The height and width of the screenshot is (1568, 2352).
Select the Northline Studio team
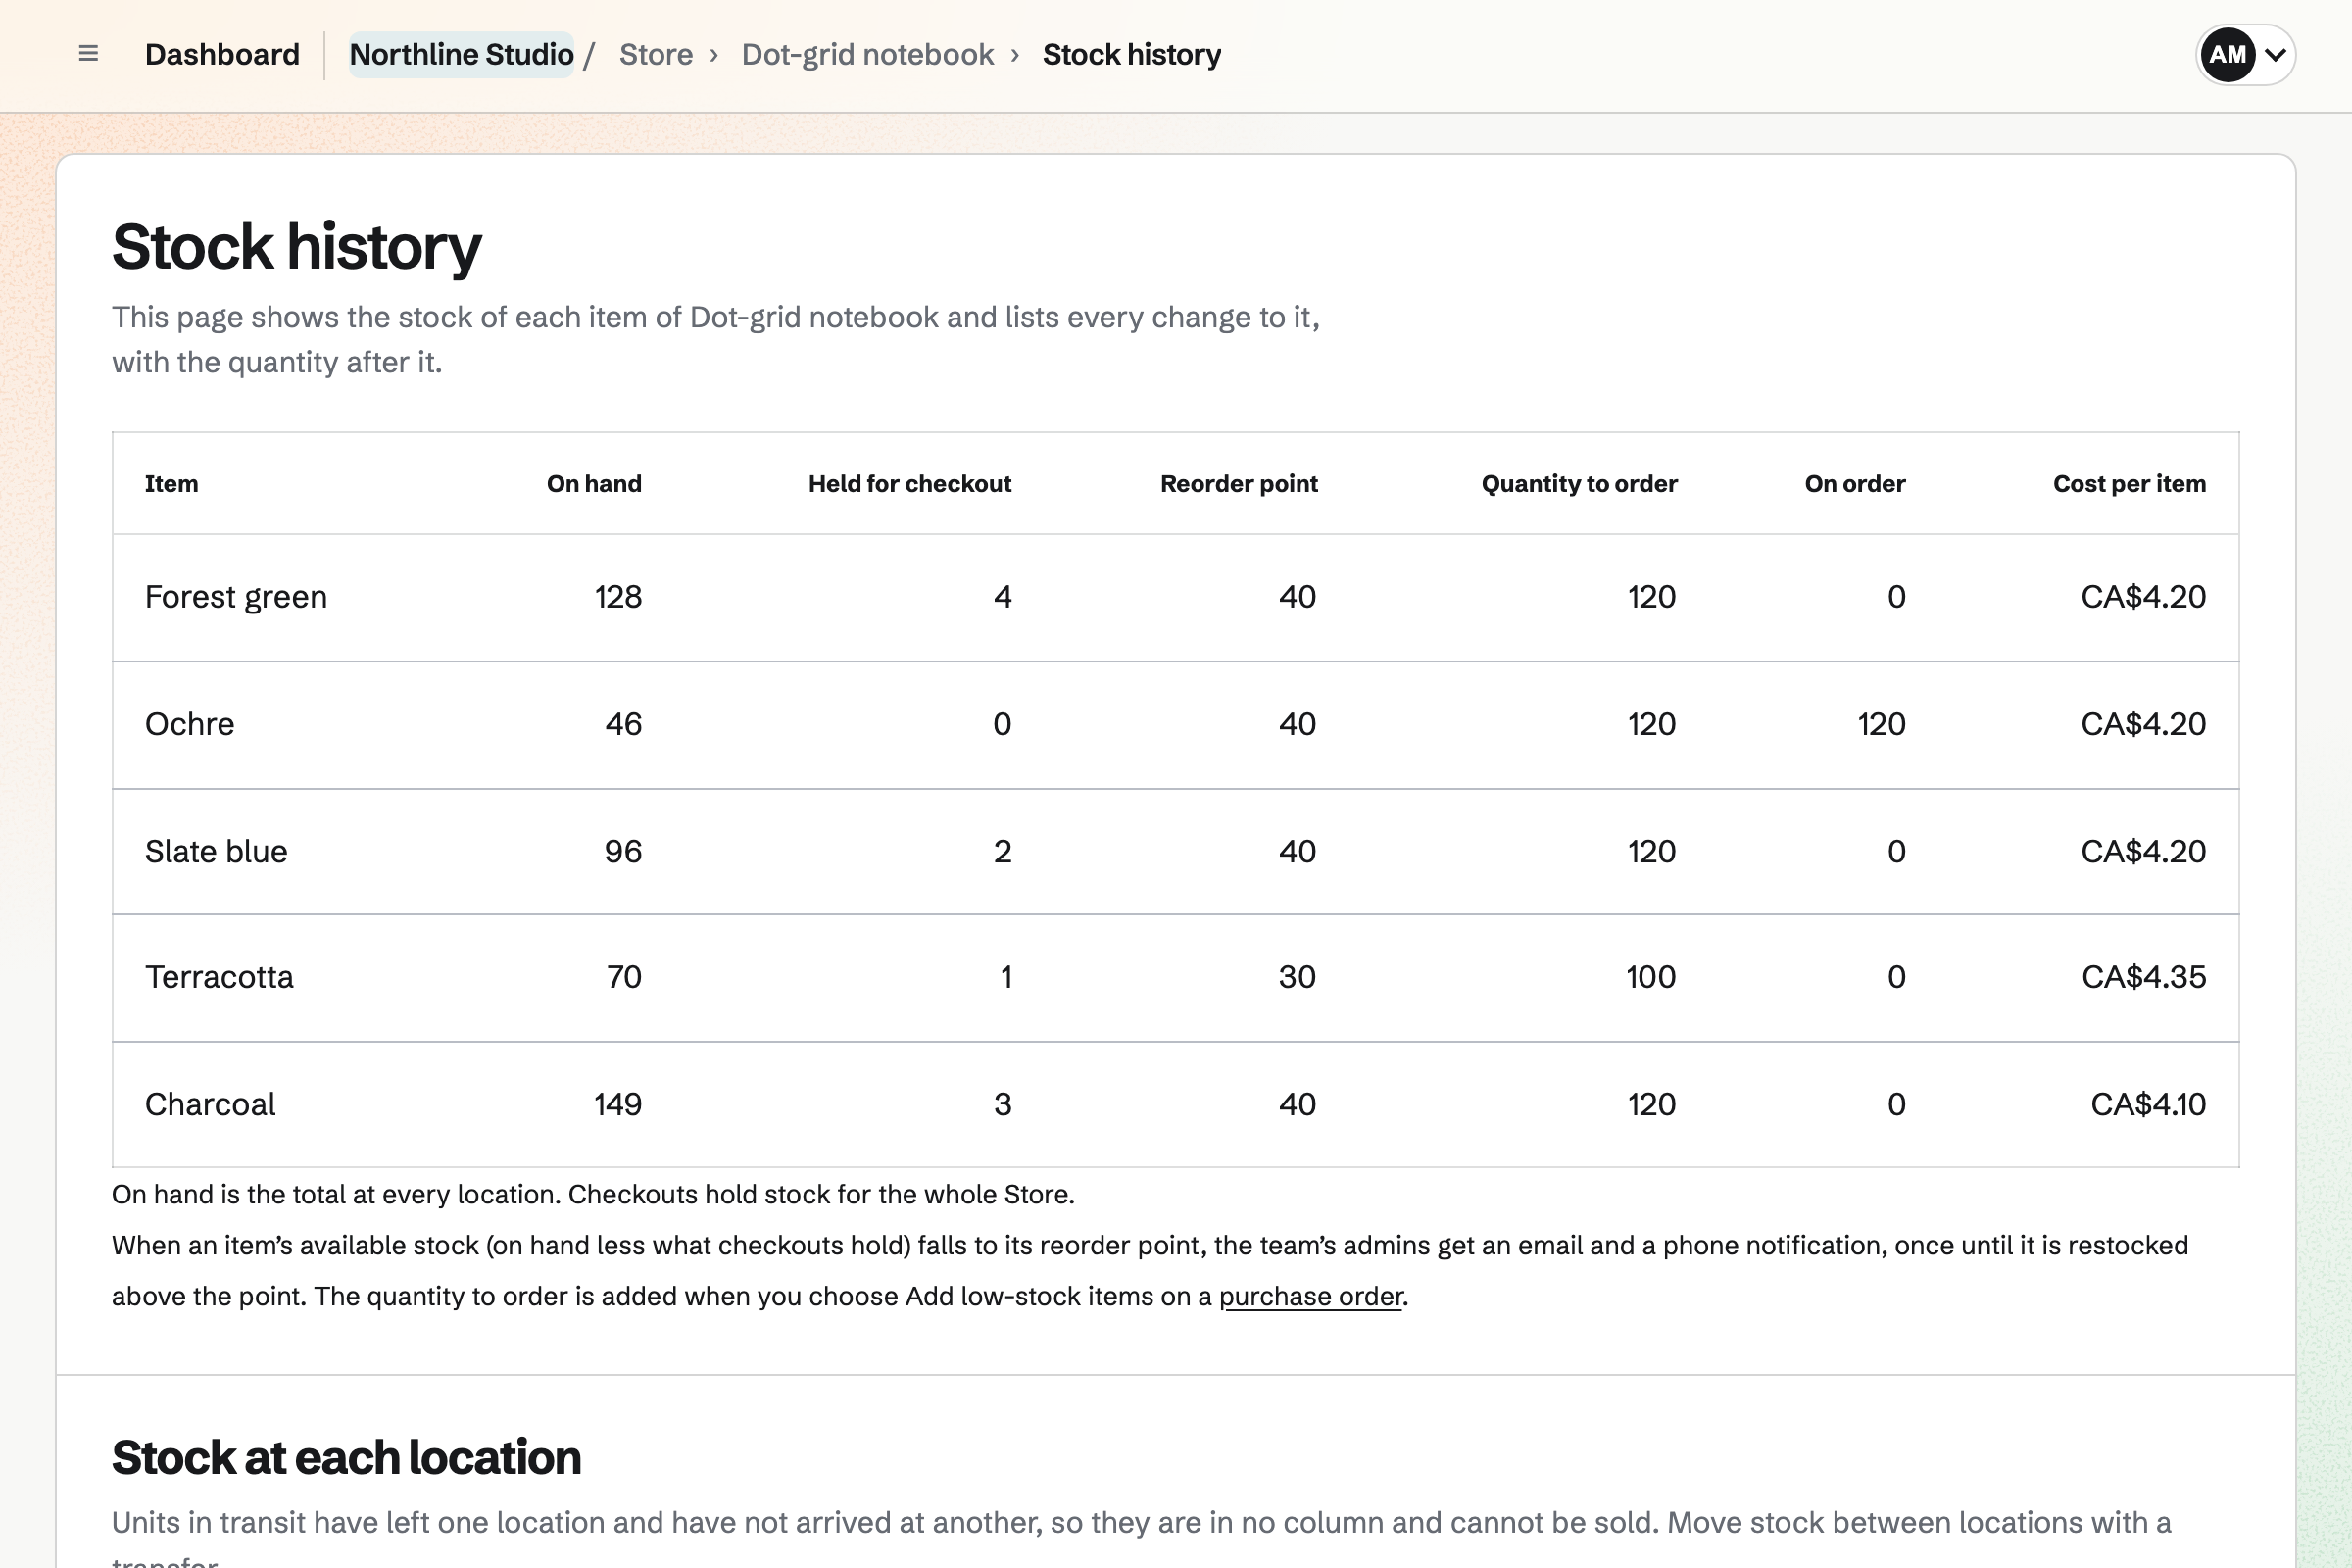point(461,55)
